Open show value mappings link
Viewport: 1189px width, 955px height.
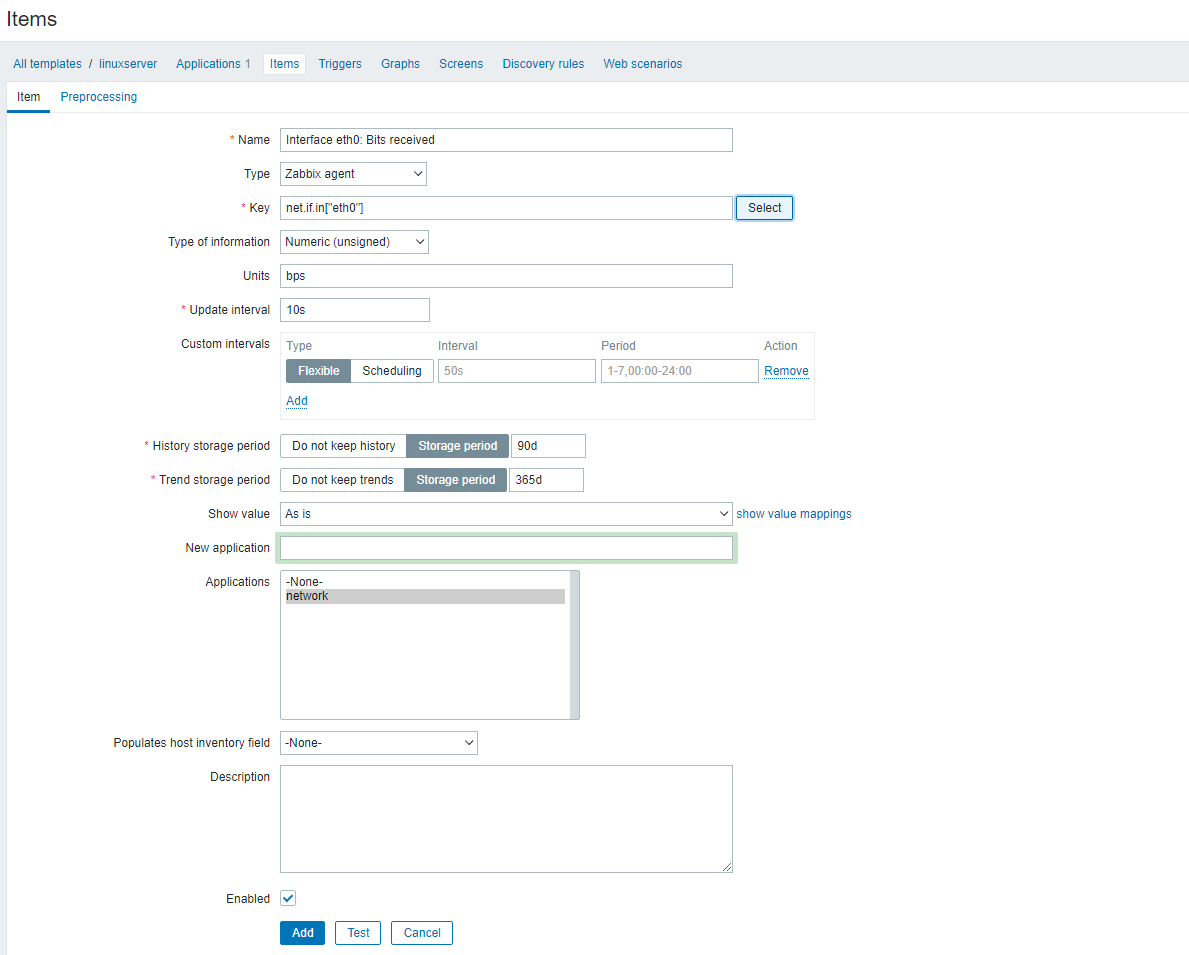[x=794, y=514]
